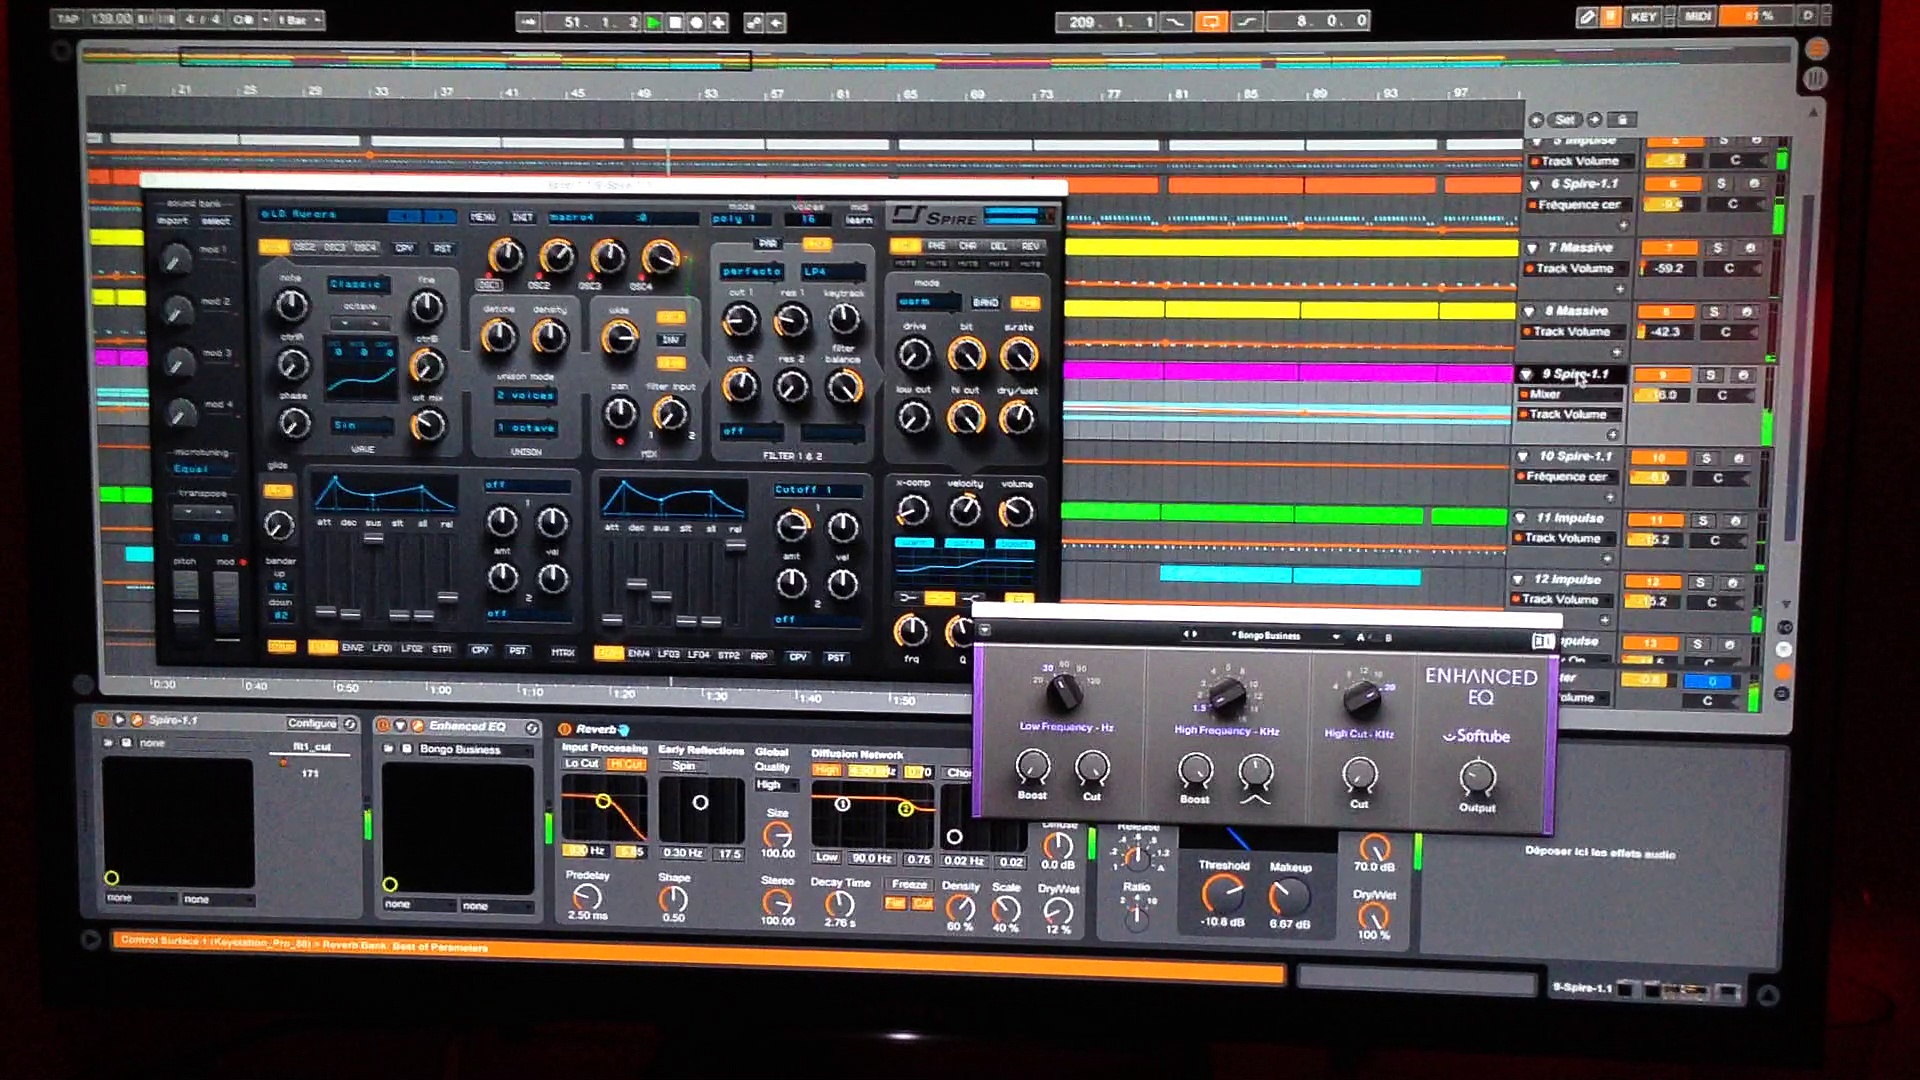The image size is (1920, 1080).
Task: Enable the Reverb Lo Cut filter
Action: coord(581,764)
